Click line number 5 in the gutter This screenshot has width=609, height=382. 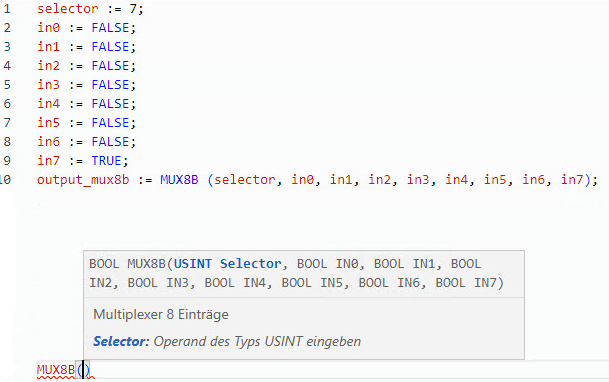7,85
